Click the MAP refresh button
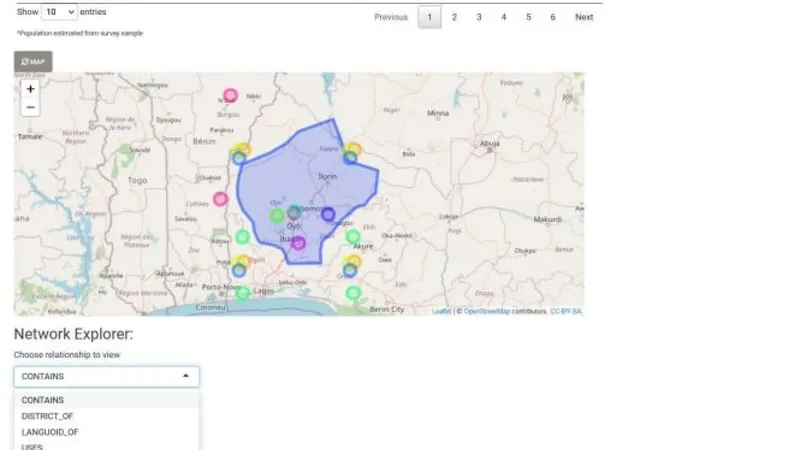 (33, 62)
